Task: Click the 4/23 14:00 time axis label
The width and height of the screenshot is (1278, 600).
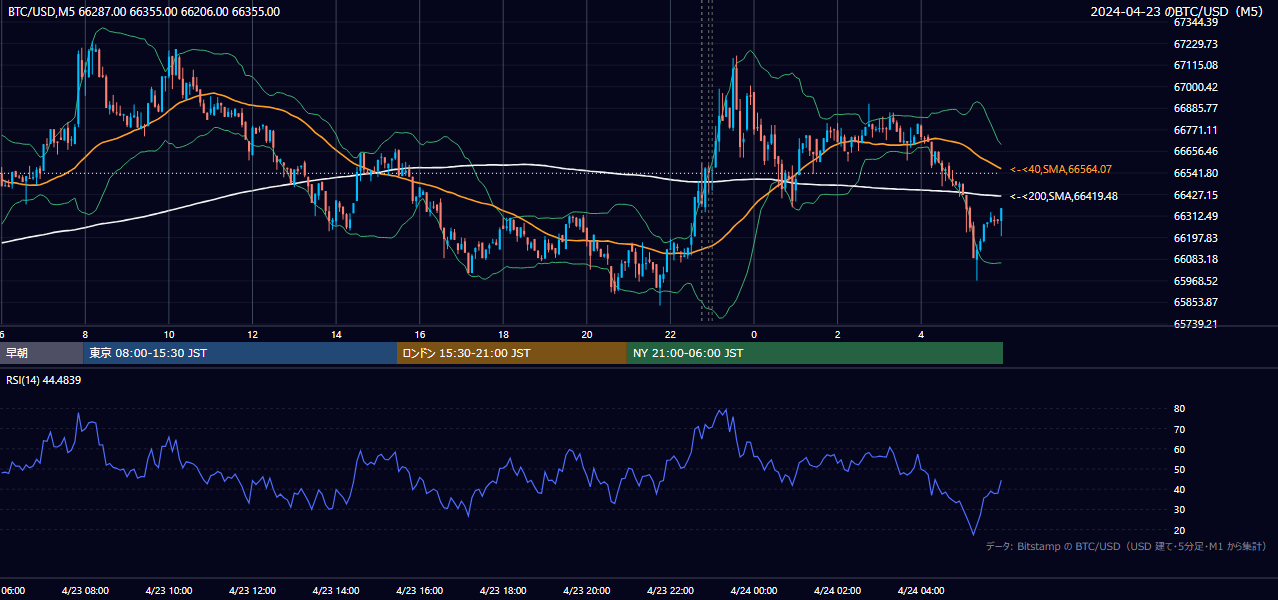Action: coord(336,591)
